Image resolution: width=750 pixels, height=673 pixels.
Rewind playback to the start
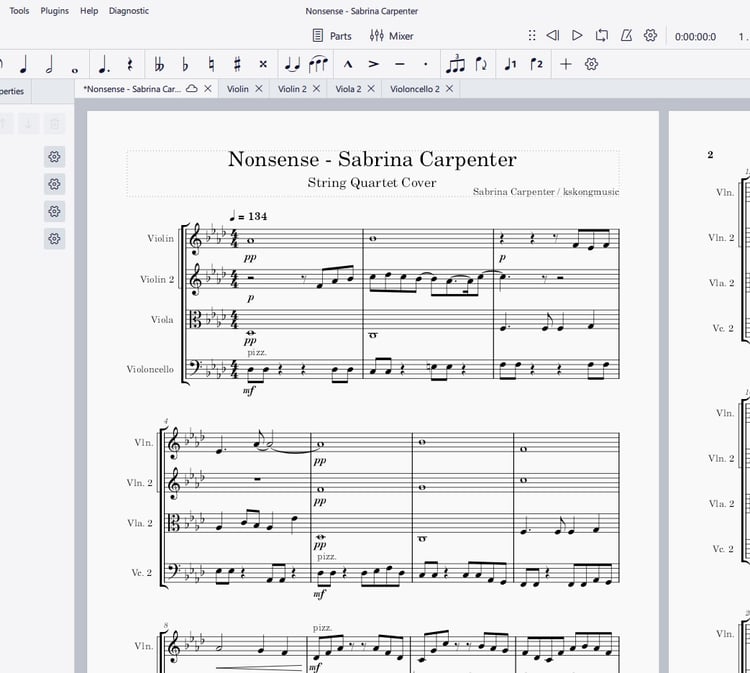coord(553,35)
